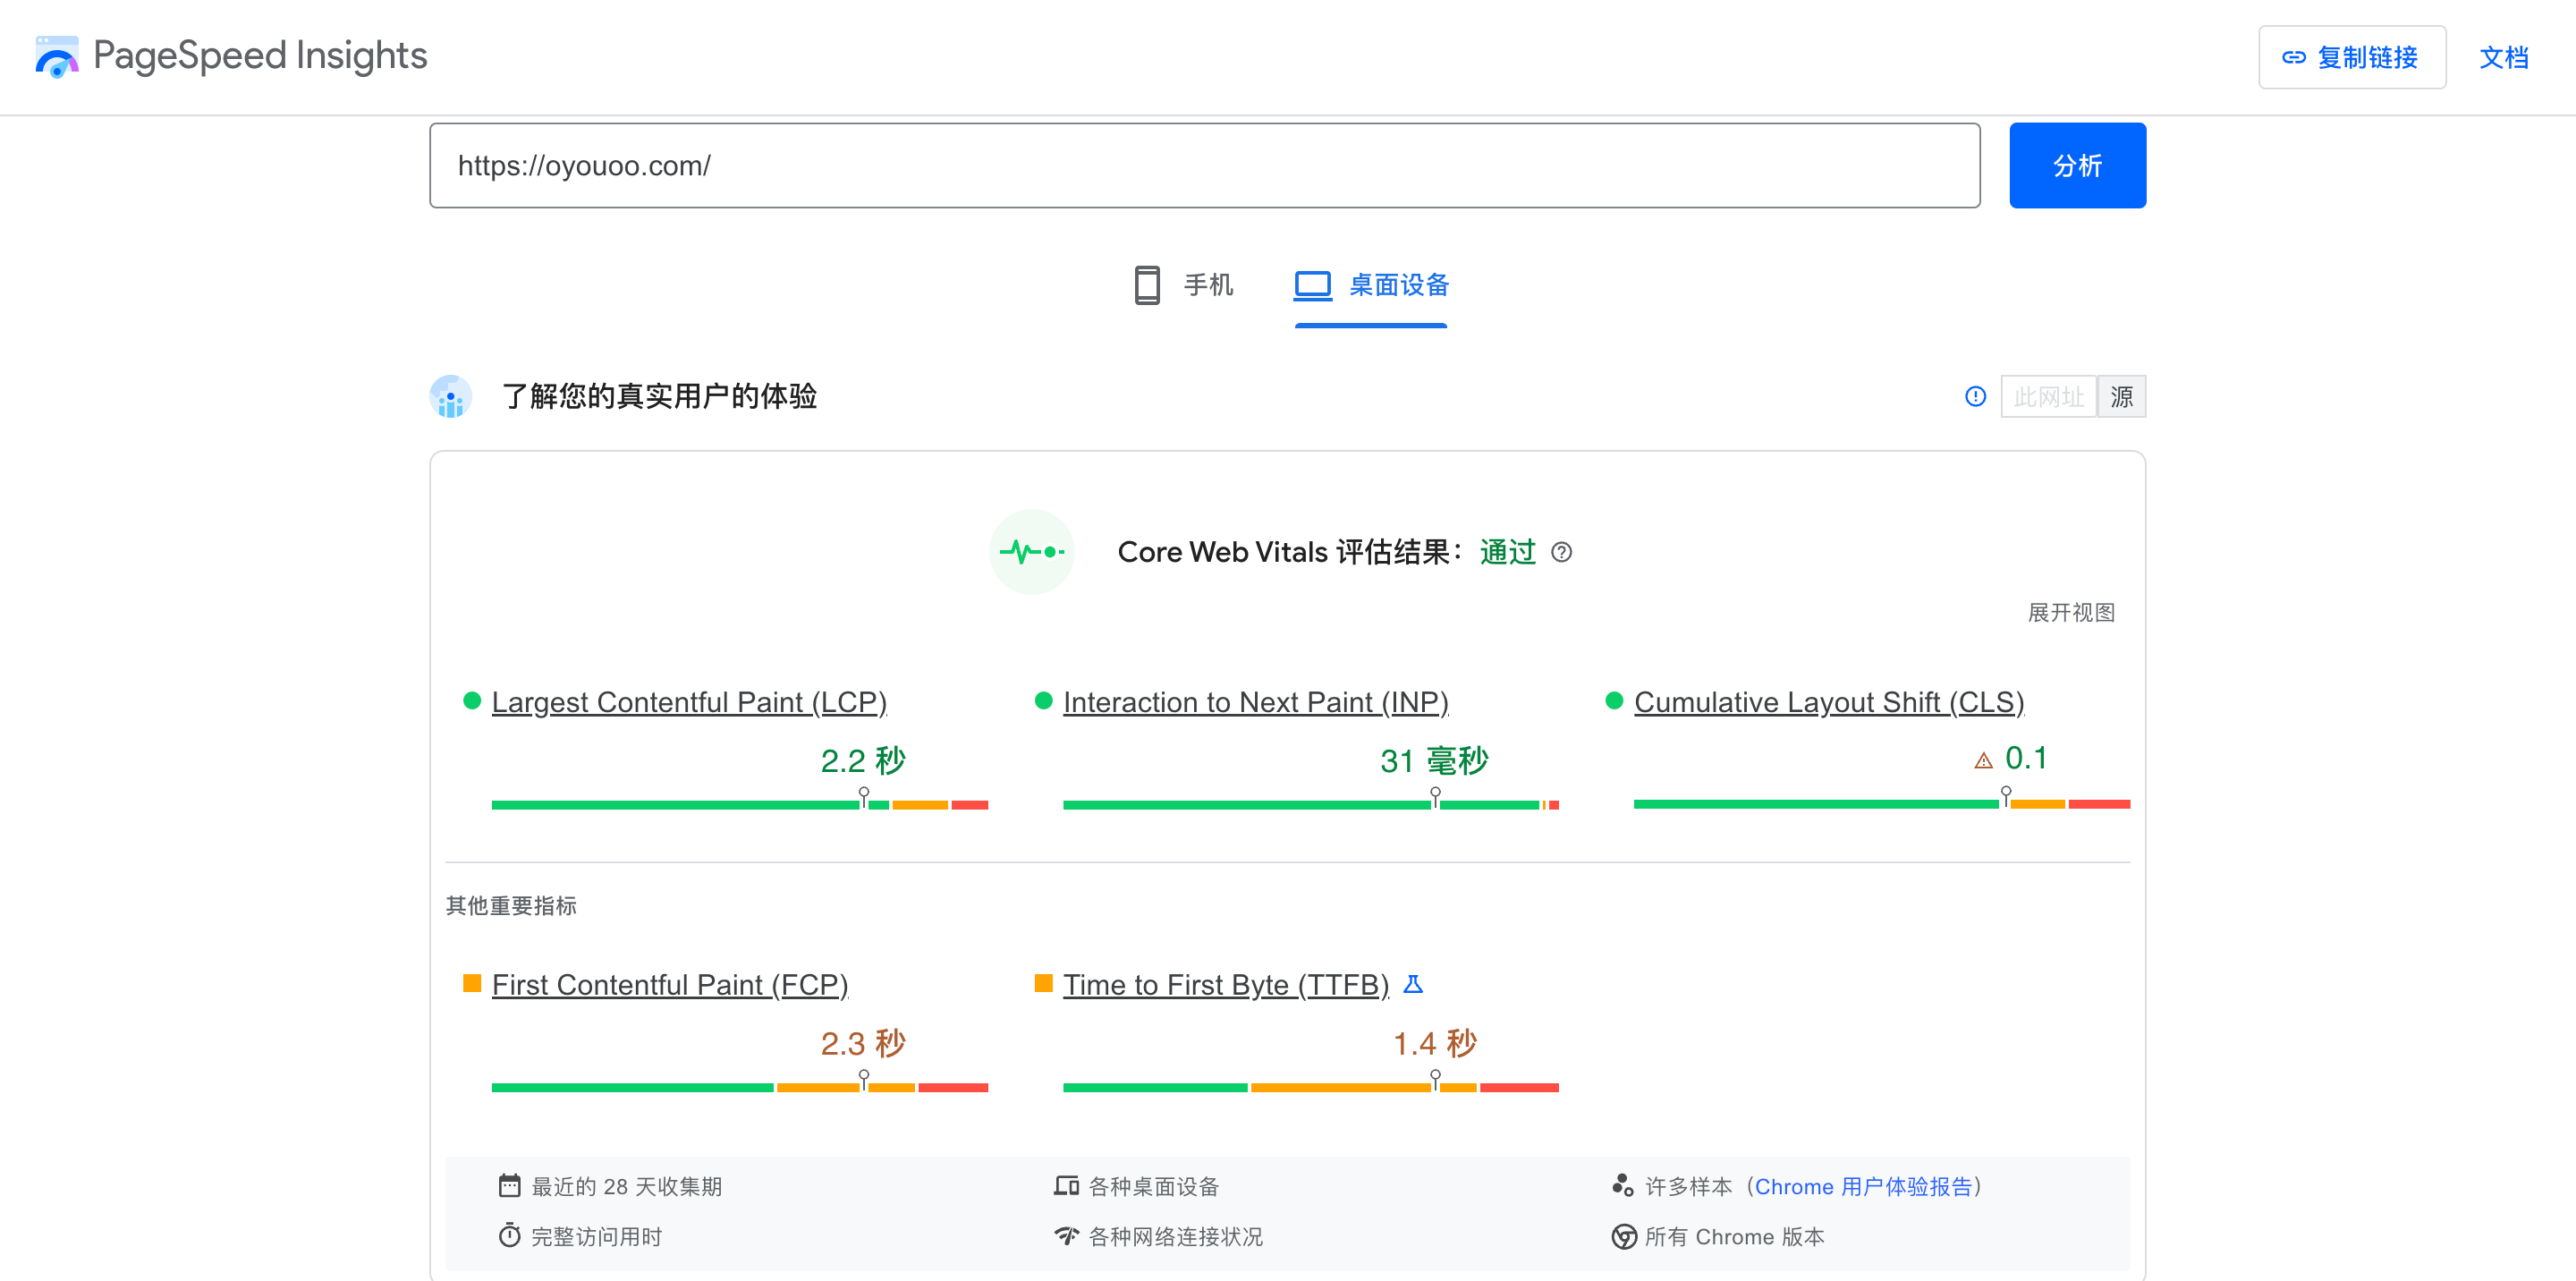Image resolution: width=2576 pixels, height=1281 pixels.
Task: Click the 复制链接 copy link button
Action: 2351,58
